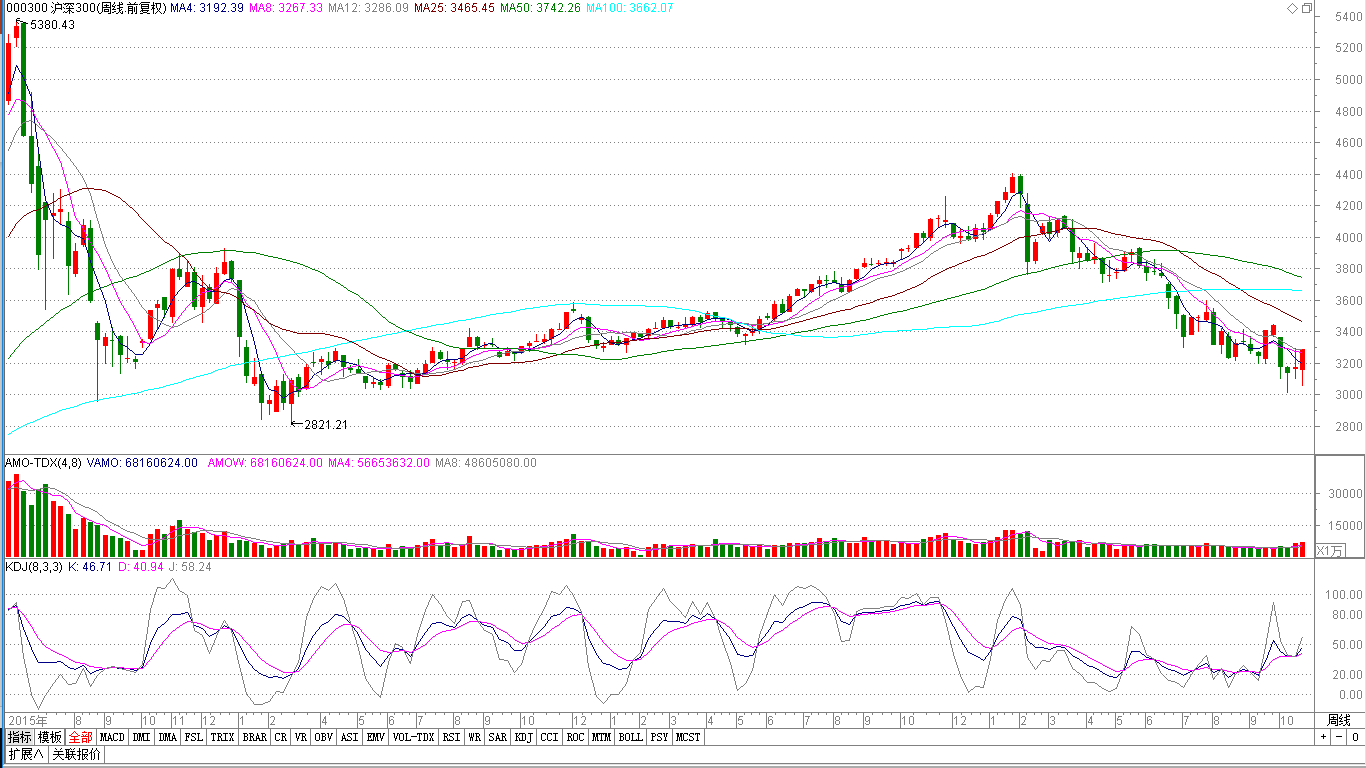The image size is (1366, 768).
Task: Click the 0 reset button at bottom right
Action: [x=1354, y=737]
